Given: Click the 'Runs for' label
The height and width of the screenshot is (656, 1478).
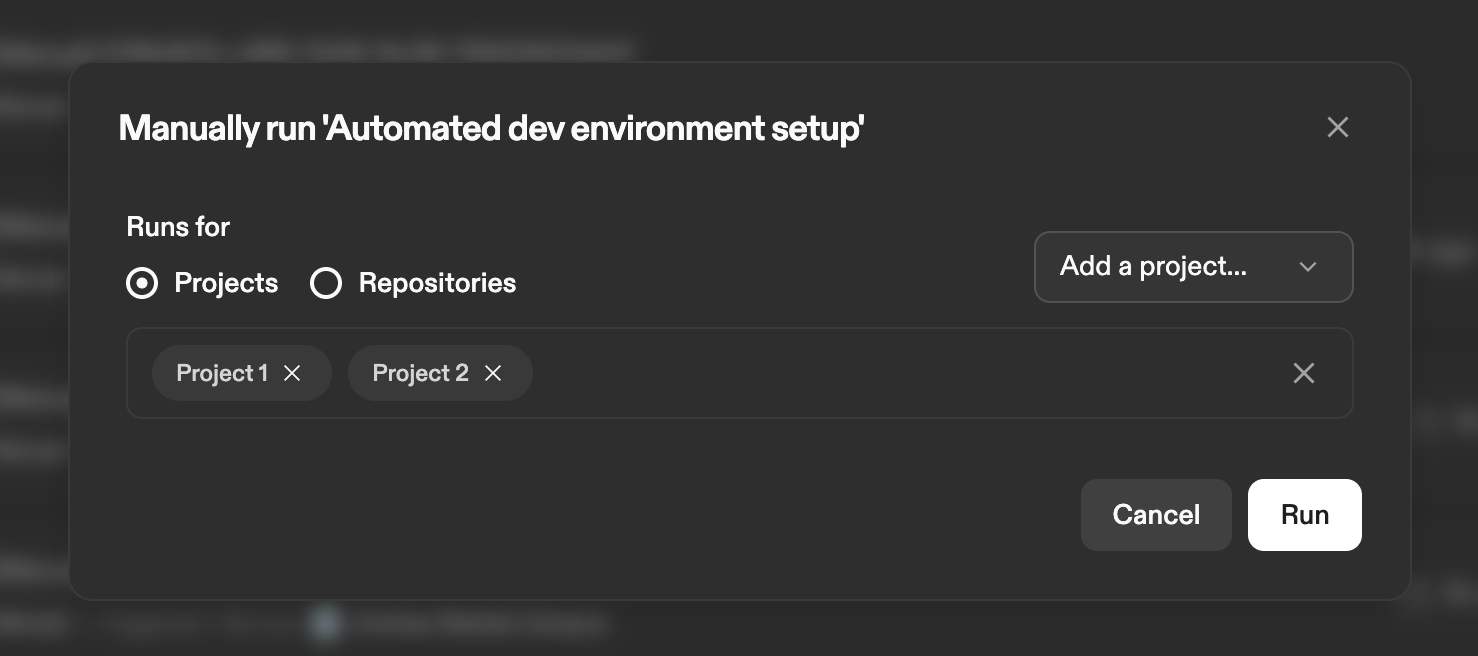Looking at the screenshot, I should (178, 227).
